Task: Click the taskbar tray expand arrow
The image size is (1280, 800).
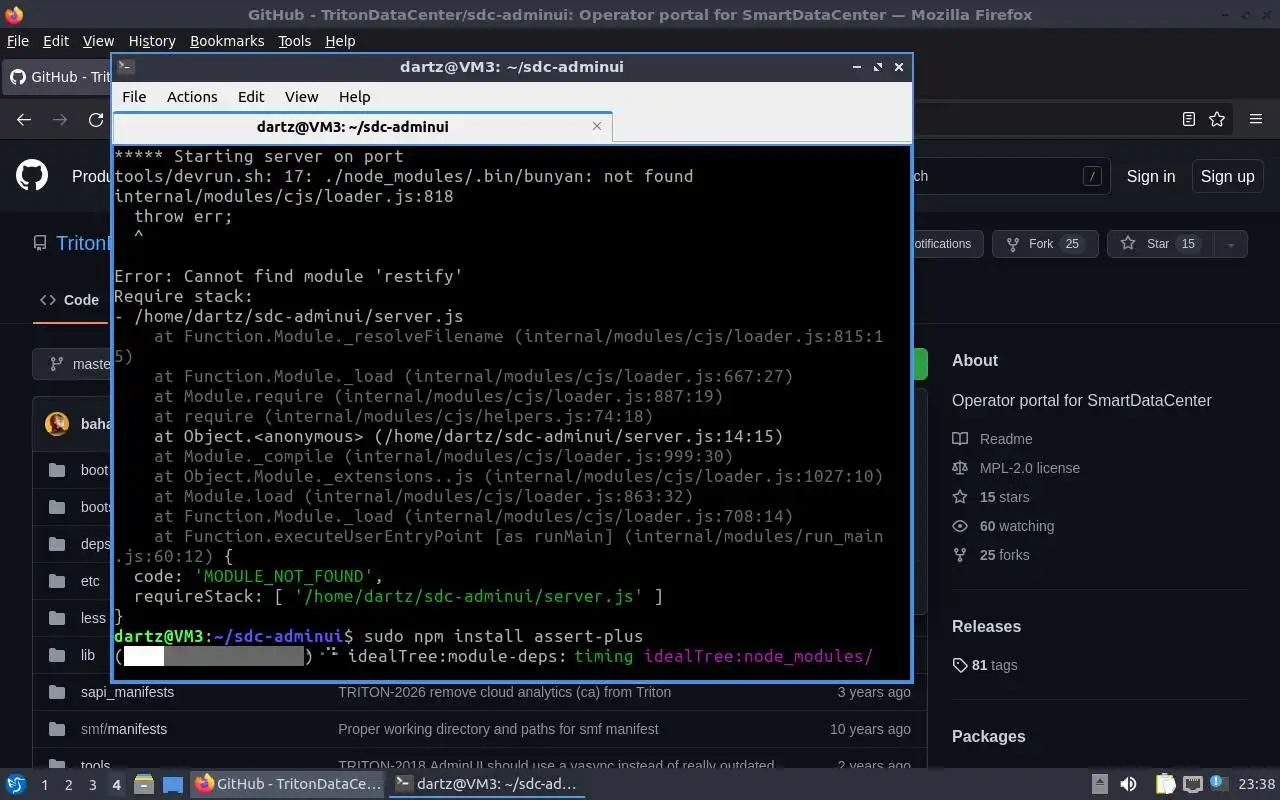Action: pos(1099,784)
